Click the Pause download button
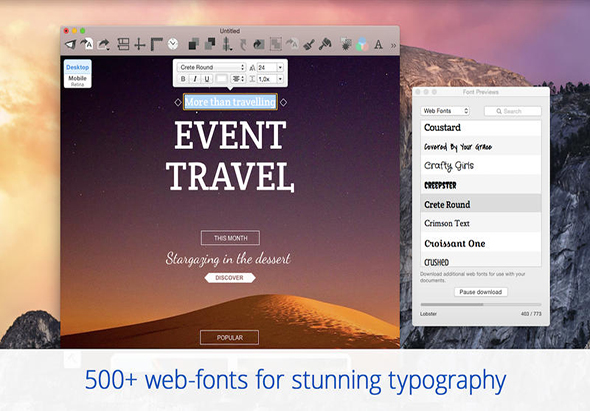The width and height of the screenshot is (590, 411). (481, 292)
